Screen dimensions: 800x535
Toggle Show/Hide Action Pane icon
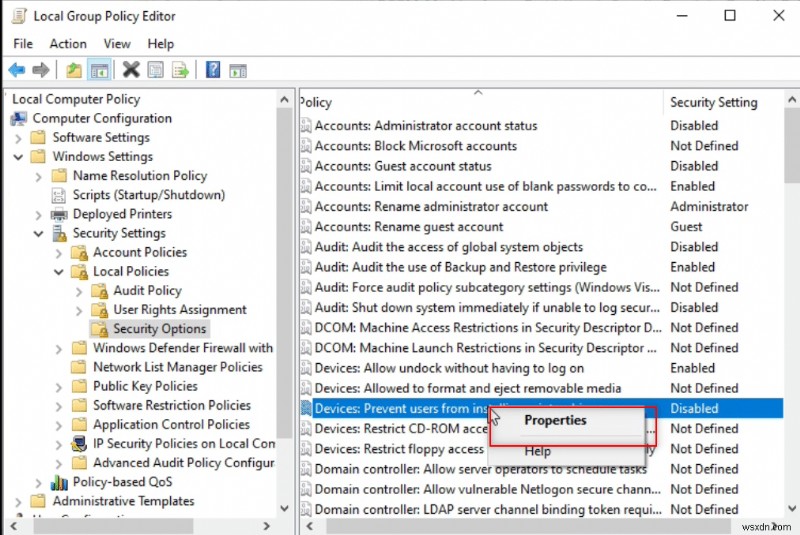238,70
